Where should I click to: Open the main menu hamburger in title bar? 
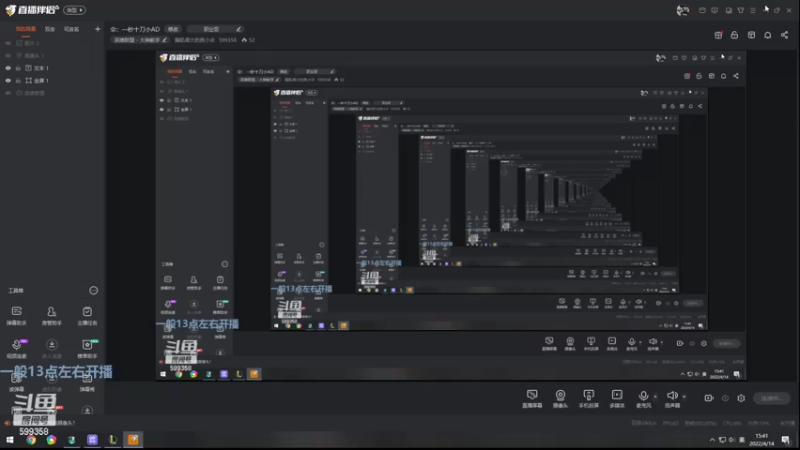coord(753,10)
